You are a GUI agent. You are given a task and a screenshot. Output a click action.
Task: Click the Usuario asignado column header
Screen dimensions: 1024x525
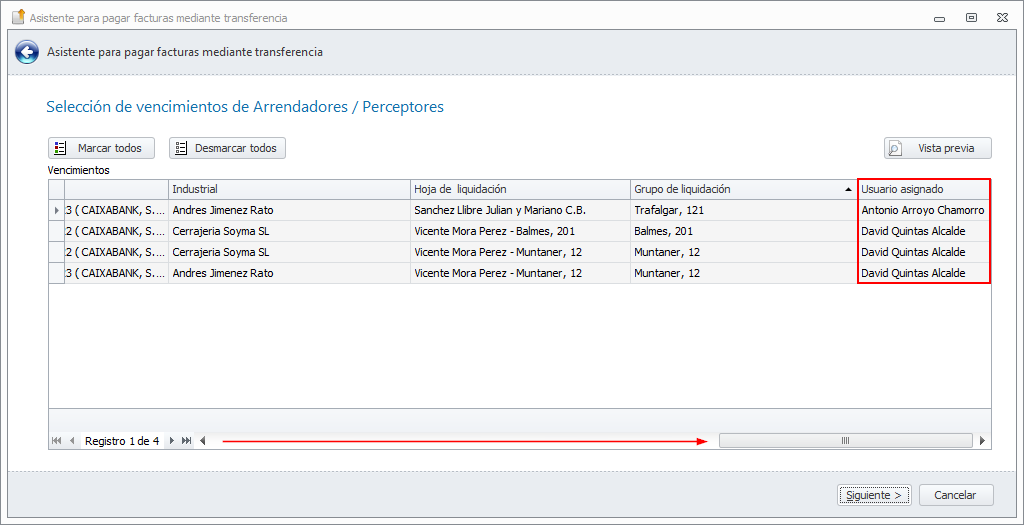coord(923,189)
